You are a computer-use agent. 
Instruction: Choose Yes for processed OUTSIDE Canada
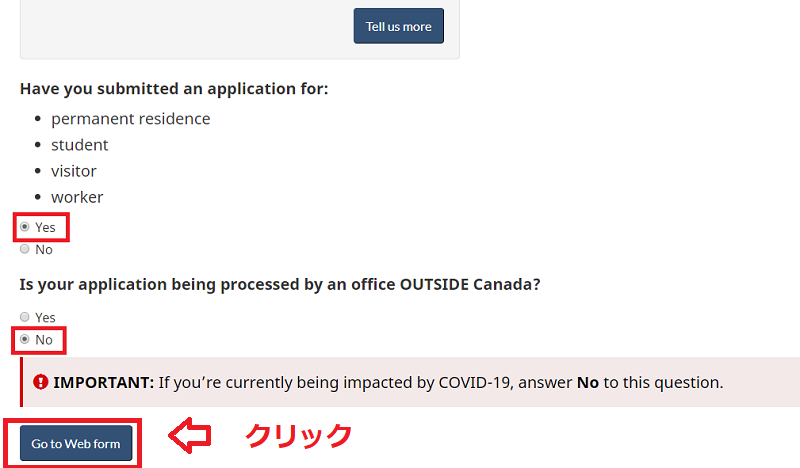tap(24, 317)
